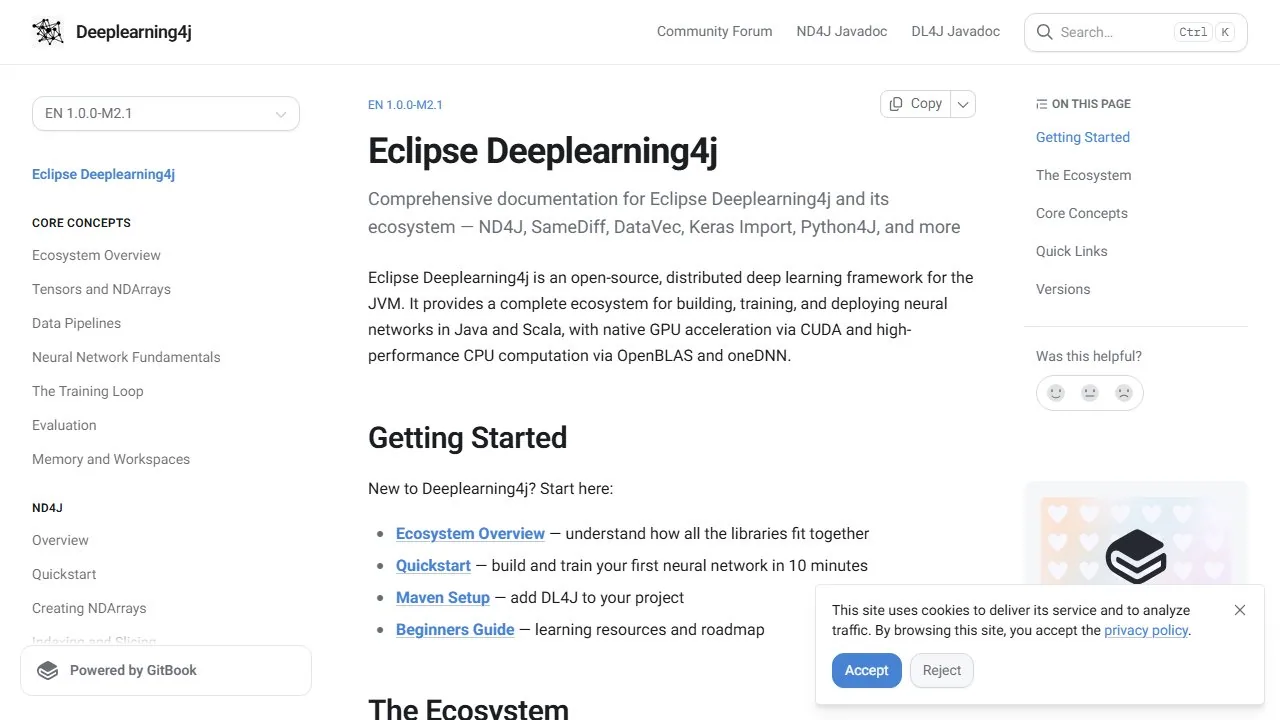The width and height of the screenshot is (1280, 720).
Task: Open ND4J Overview in sidebar
Action: [x=60, y=540]
